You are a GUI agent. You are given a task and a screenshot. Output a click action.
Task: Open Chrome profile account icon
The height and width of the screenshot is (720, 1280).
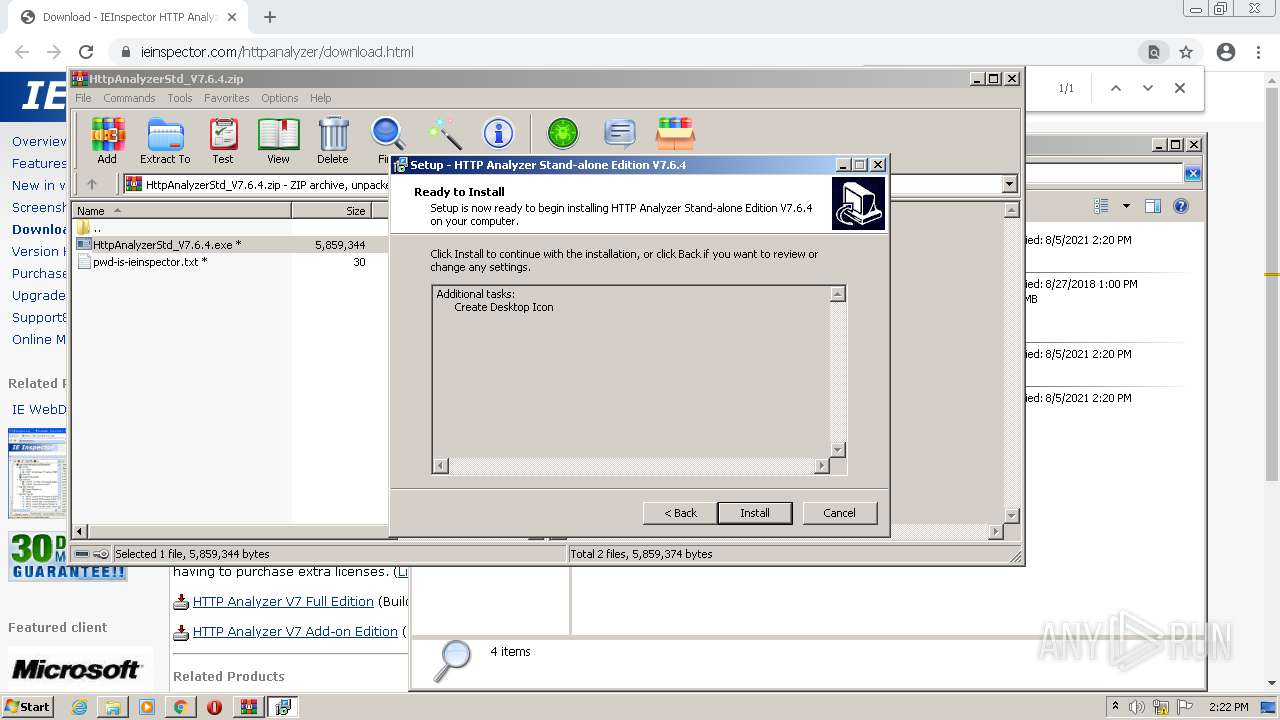pyautogui.click(x=1225, y=52)
